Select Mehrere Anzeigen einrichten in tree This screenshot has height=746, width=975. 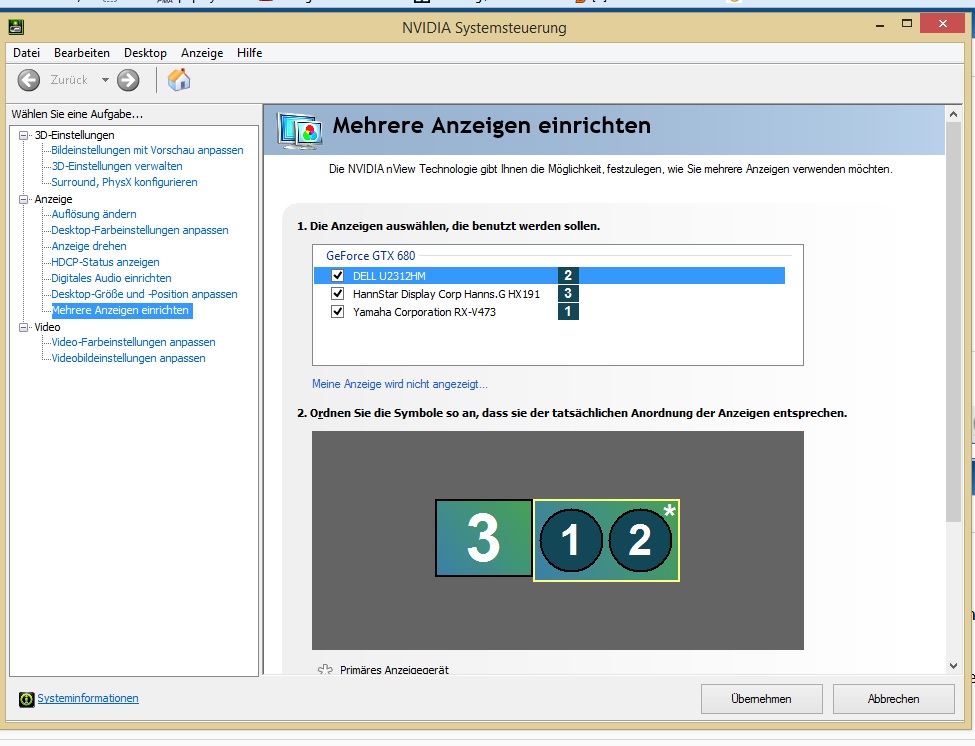point(122,310)
